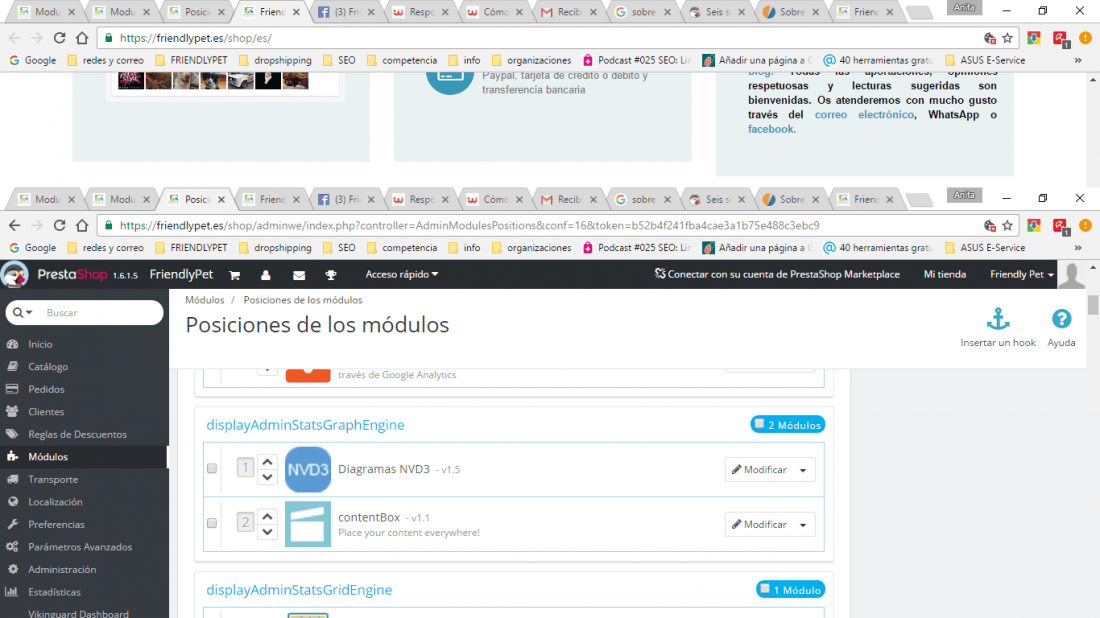Image resolution: width=1100 pixels, height=618 pixels.
Task: Click the home icon in upper browser
Action: click(x=82, y=38)
